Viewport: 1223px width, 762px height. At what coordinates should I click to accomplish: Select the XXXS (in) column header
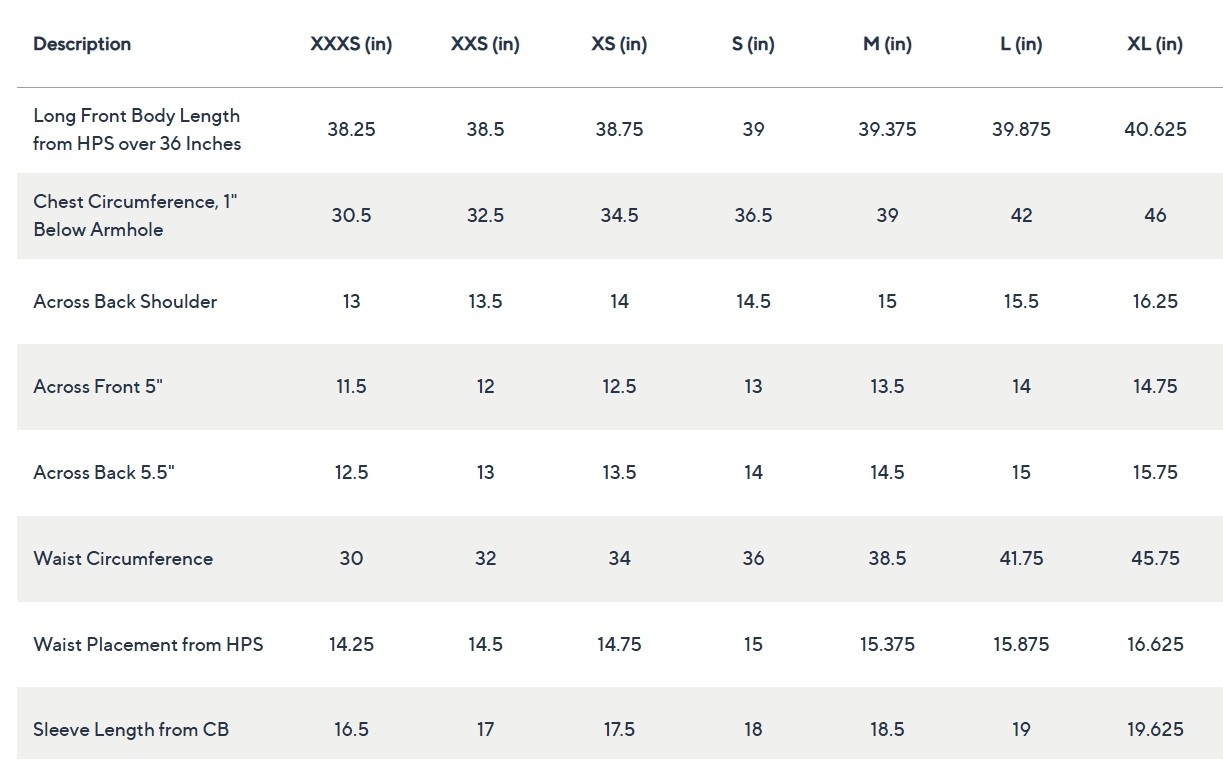(x=351, y=44)
